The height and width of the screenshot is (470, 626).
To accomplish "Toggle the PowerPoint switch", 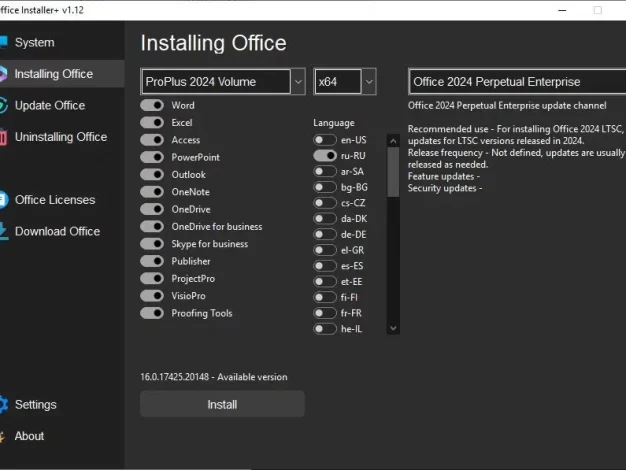I will click(x=152, y=157).
